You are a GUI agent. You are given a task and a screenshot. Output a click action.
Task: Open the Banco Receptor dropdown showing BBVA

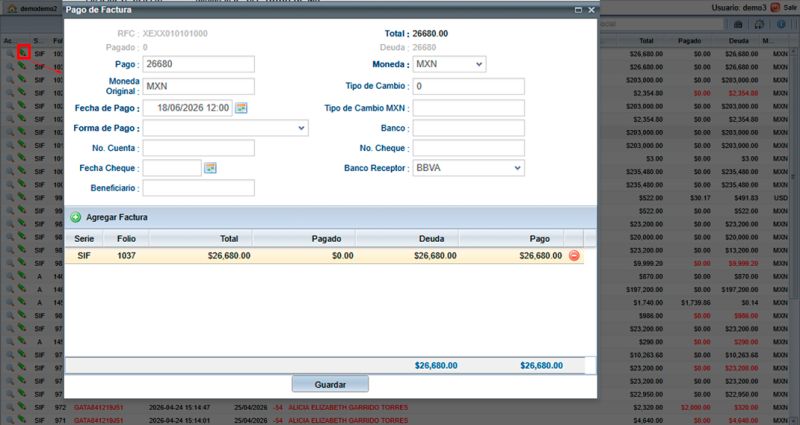click(x=468, y=168)
